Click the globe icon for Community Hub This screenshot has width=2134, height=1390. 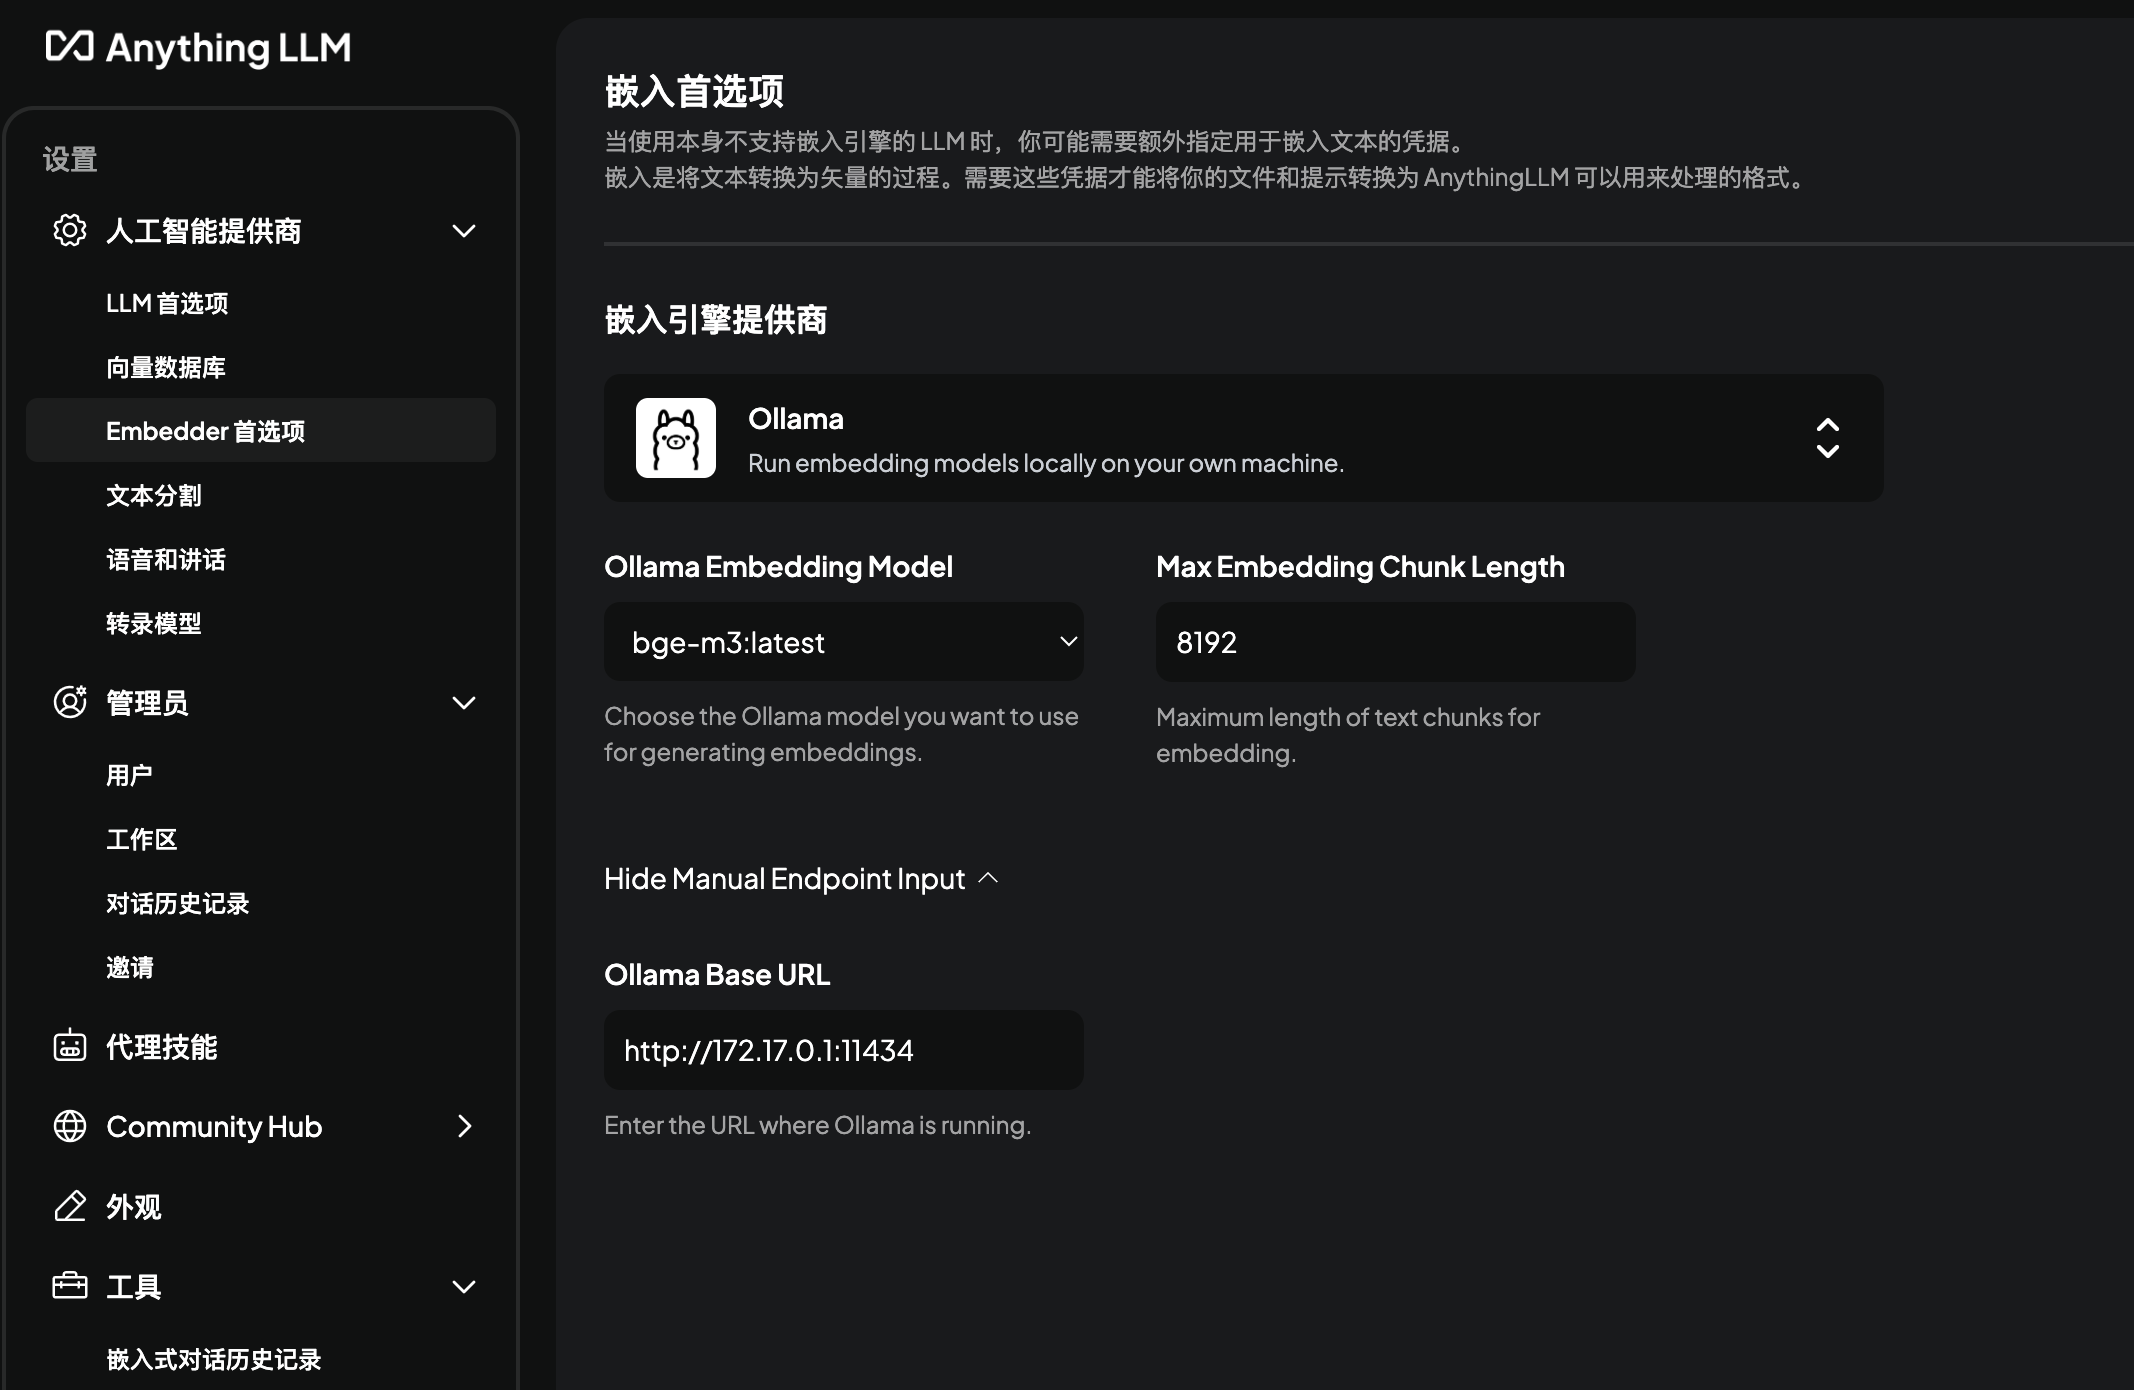69,1126
